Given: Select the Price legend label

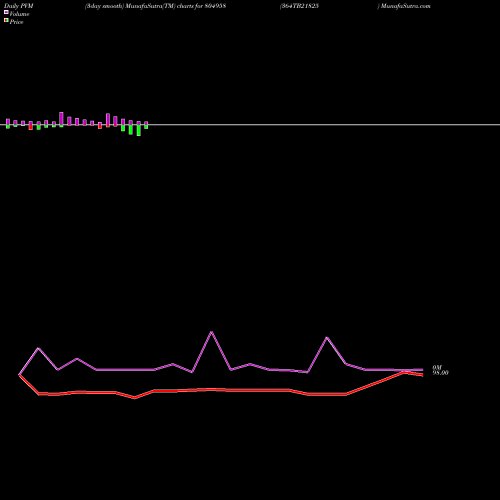Looking at the screenshot, I should (16, 22).
